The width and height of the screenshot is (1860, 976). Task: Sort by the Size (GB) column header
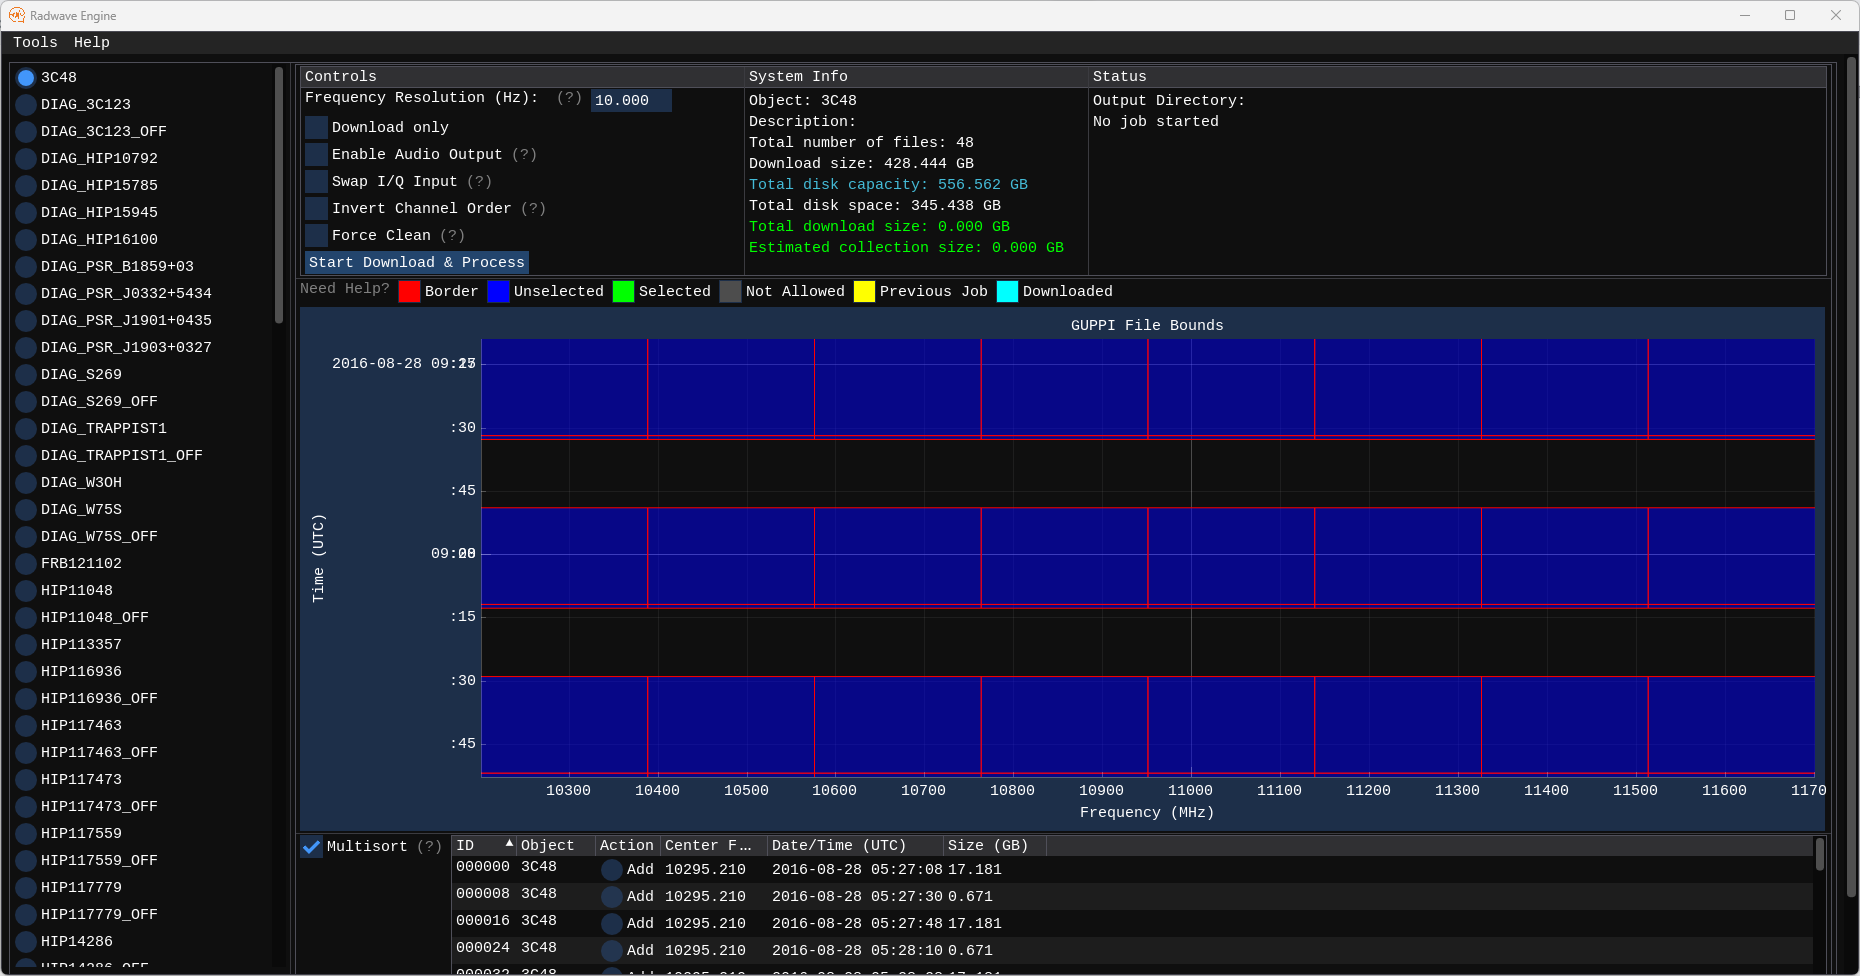987,846
